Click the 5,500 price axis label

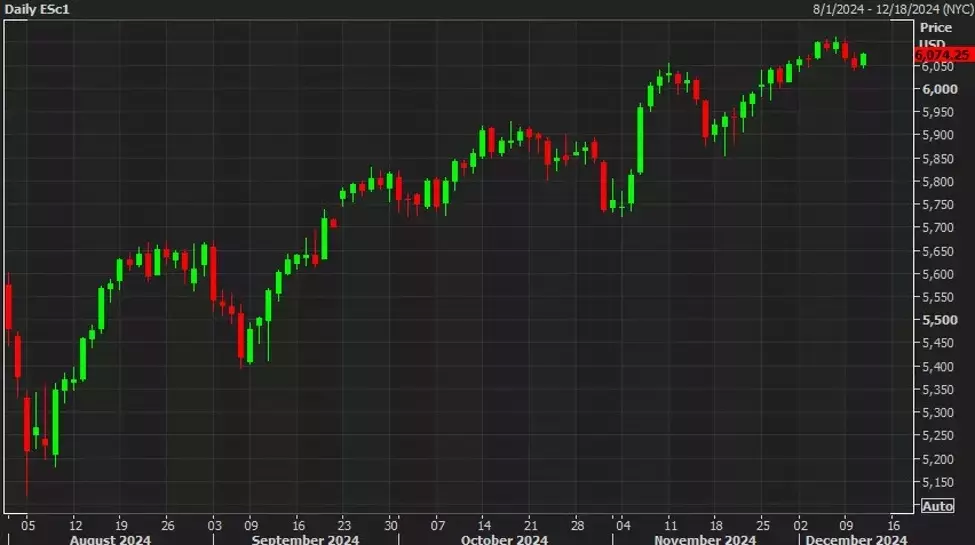[x=937, y=320]
